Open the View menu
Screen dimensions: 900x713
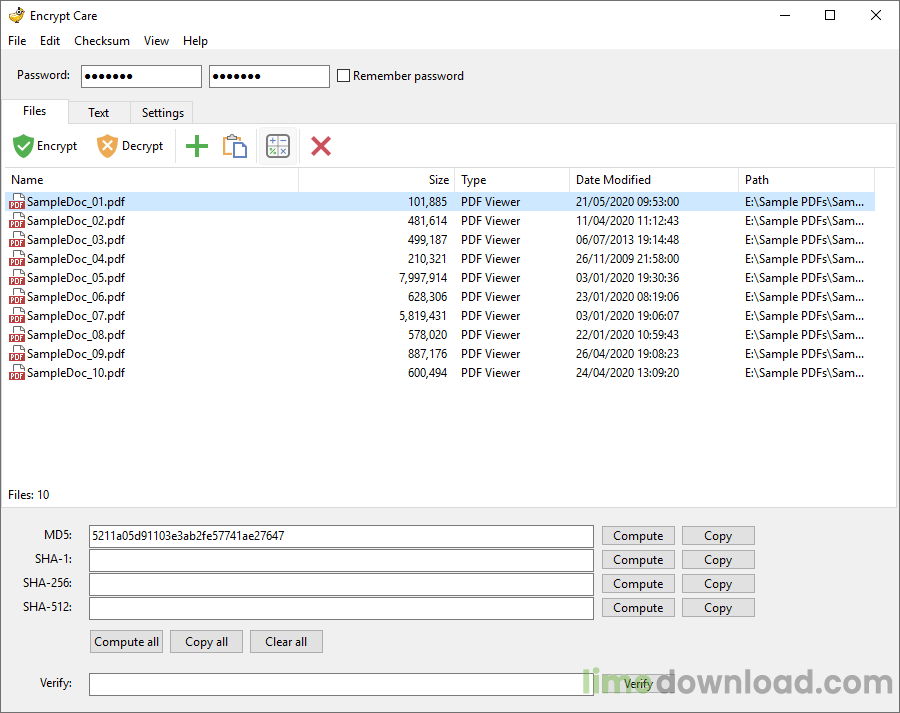156,40
